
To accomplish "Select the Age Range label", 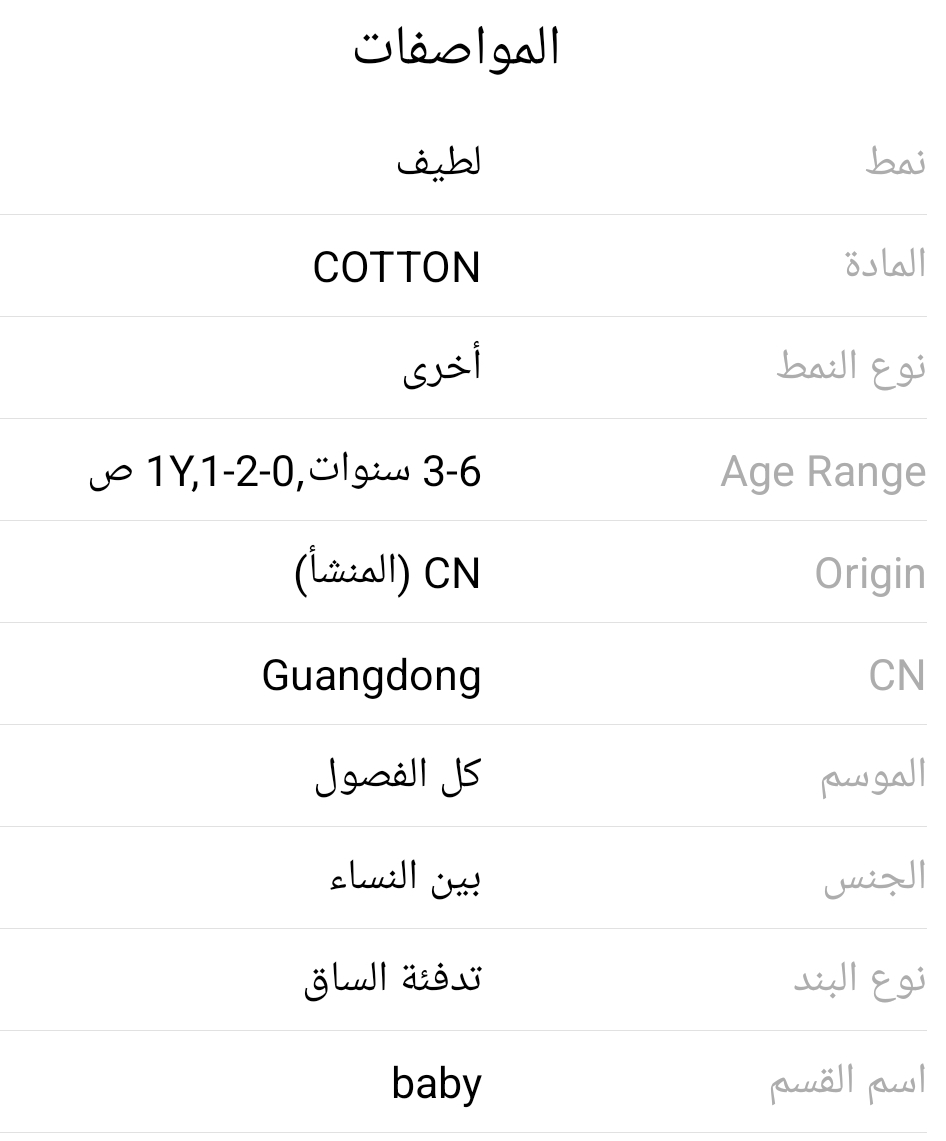I will pos(824,472).
